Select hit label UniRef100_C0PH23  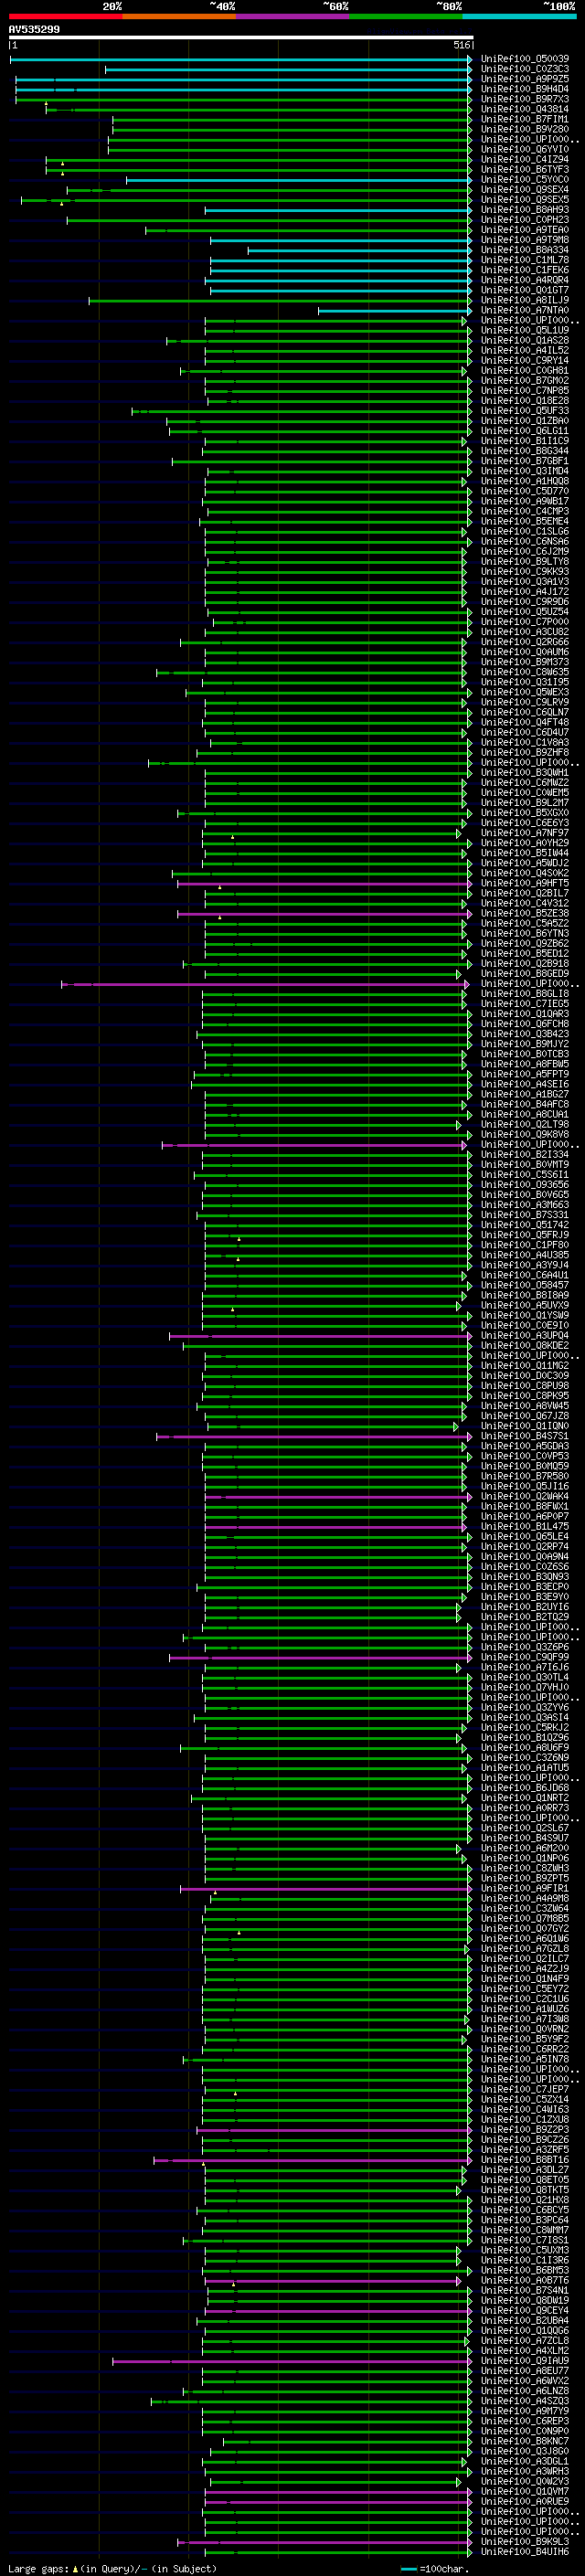tap(525, 220)
